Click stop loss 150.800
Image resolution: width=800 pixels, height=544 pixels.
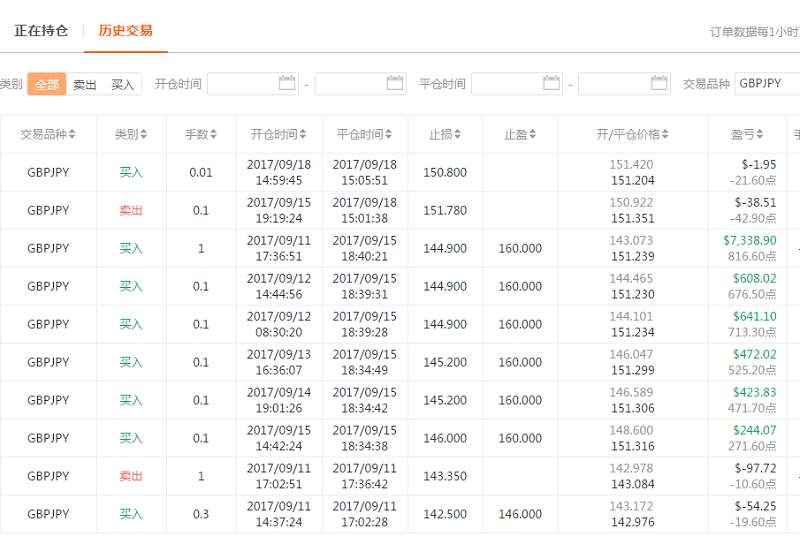tap(445, 172)
